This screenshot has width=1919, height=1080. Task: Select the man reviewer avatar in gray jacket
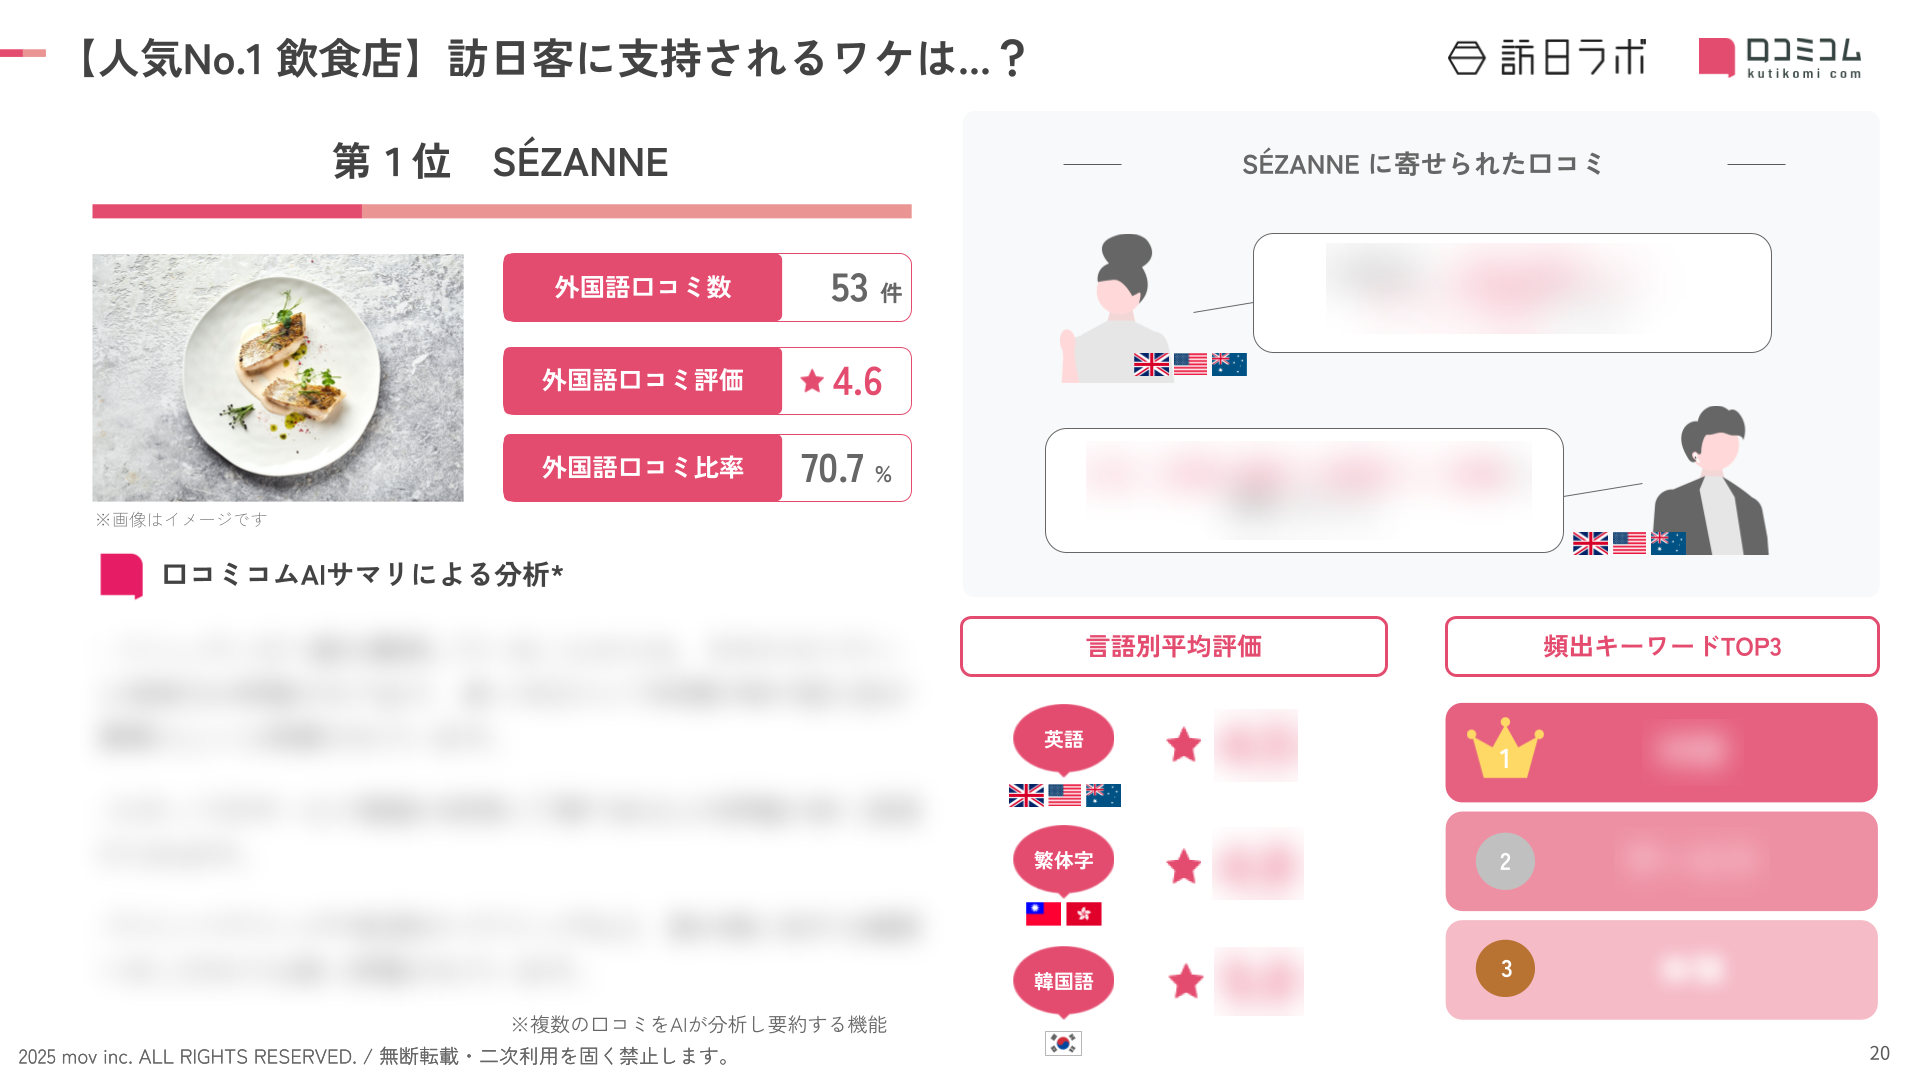pyautogui.click(x=1714, y=481)
